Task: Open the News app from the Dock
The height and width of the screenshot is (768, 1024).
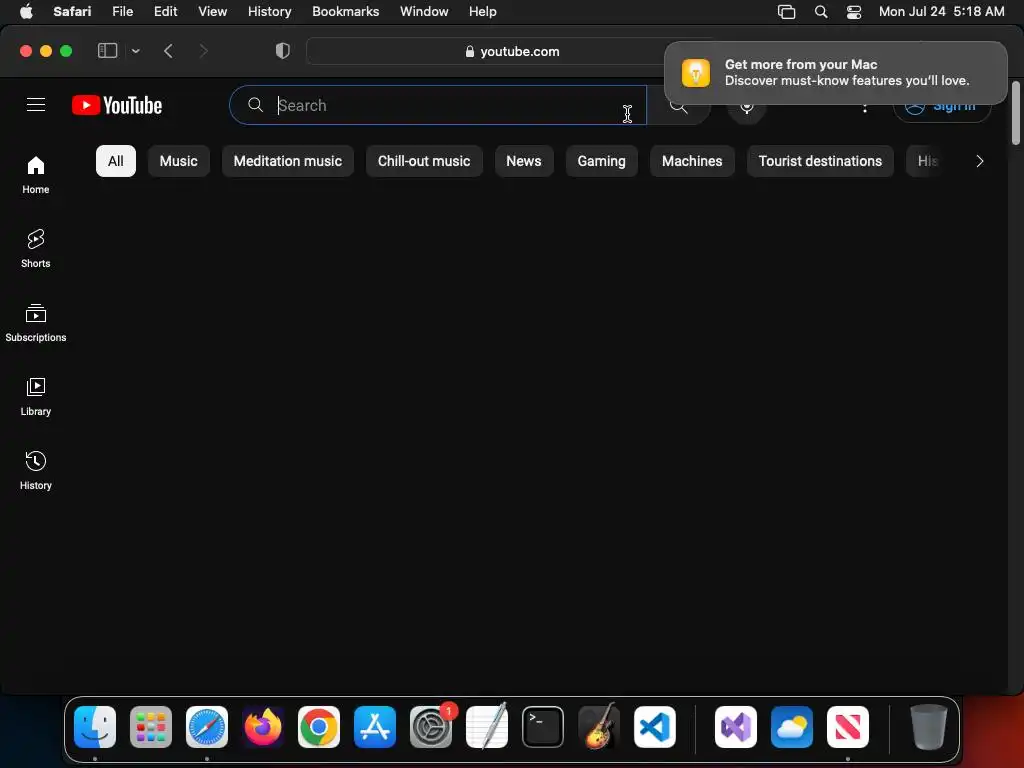Action: (x=848, y=726)
